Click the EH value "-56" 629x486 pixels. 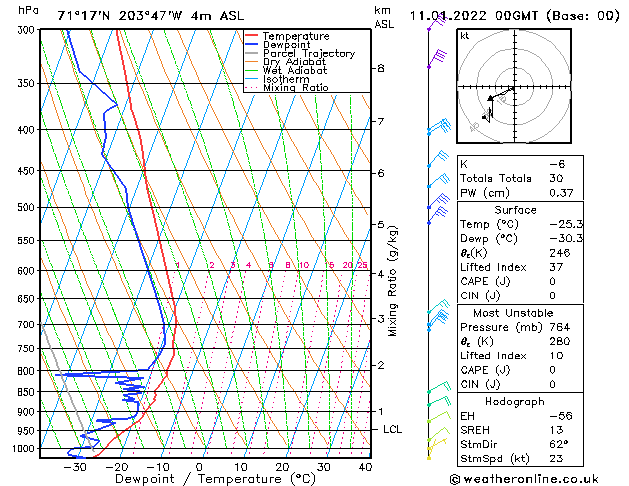point(561,416)
